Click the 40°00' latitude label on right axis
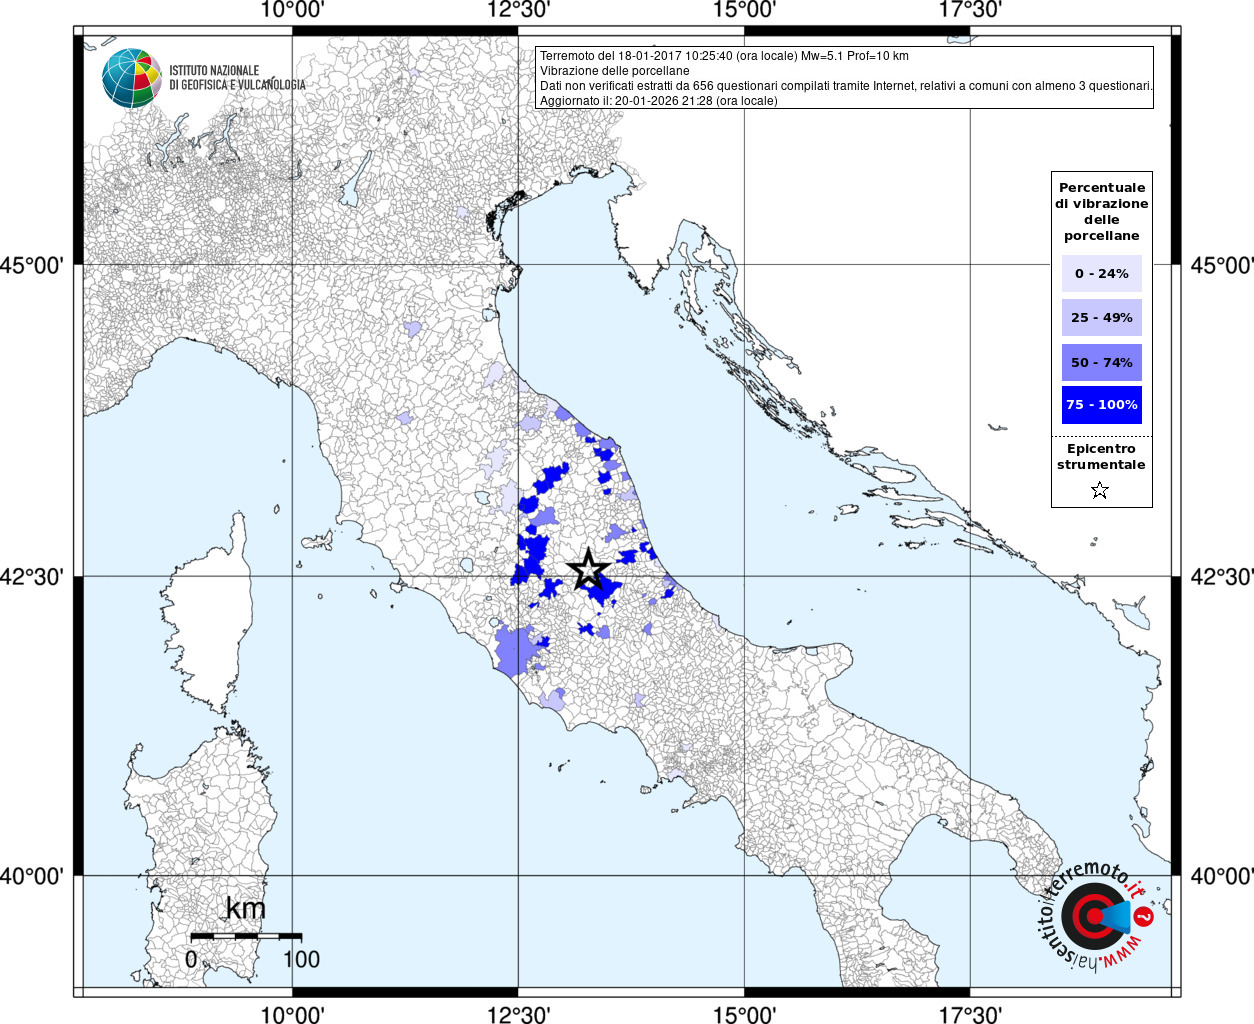Screen dimensions: 1254x1024 [x=1222, y=876]
